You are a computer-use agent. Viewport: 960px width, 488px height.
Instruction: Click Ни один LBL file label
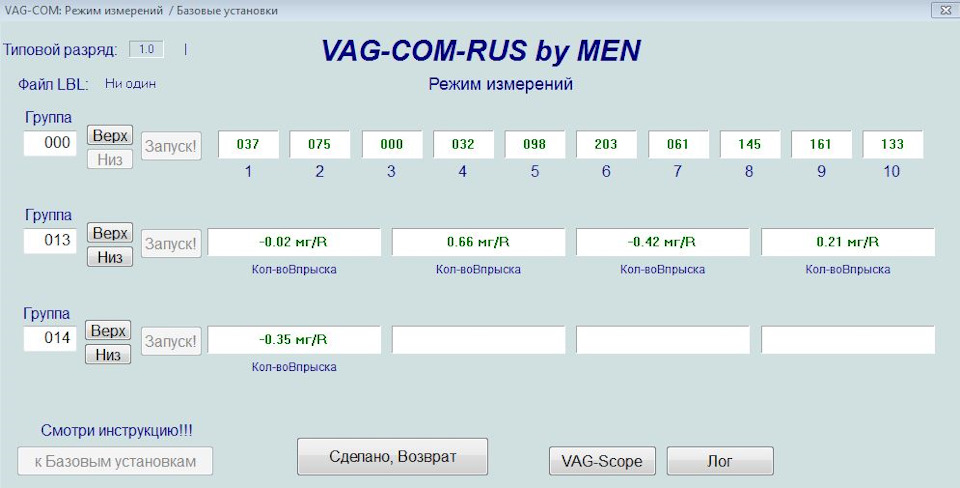[130, 83]
